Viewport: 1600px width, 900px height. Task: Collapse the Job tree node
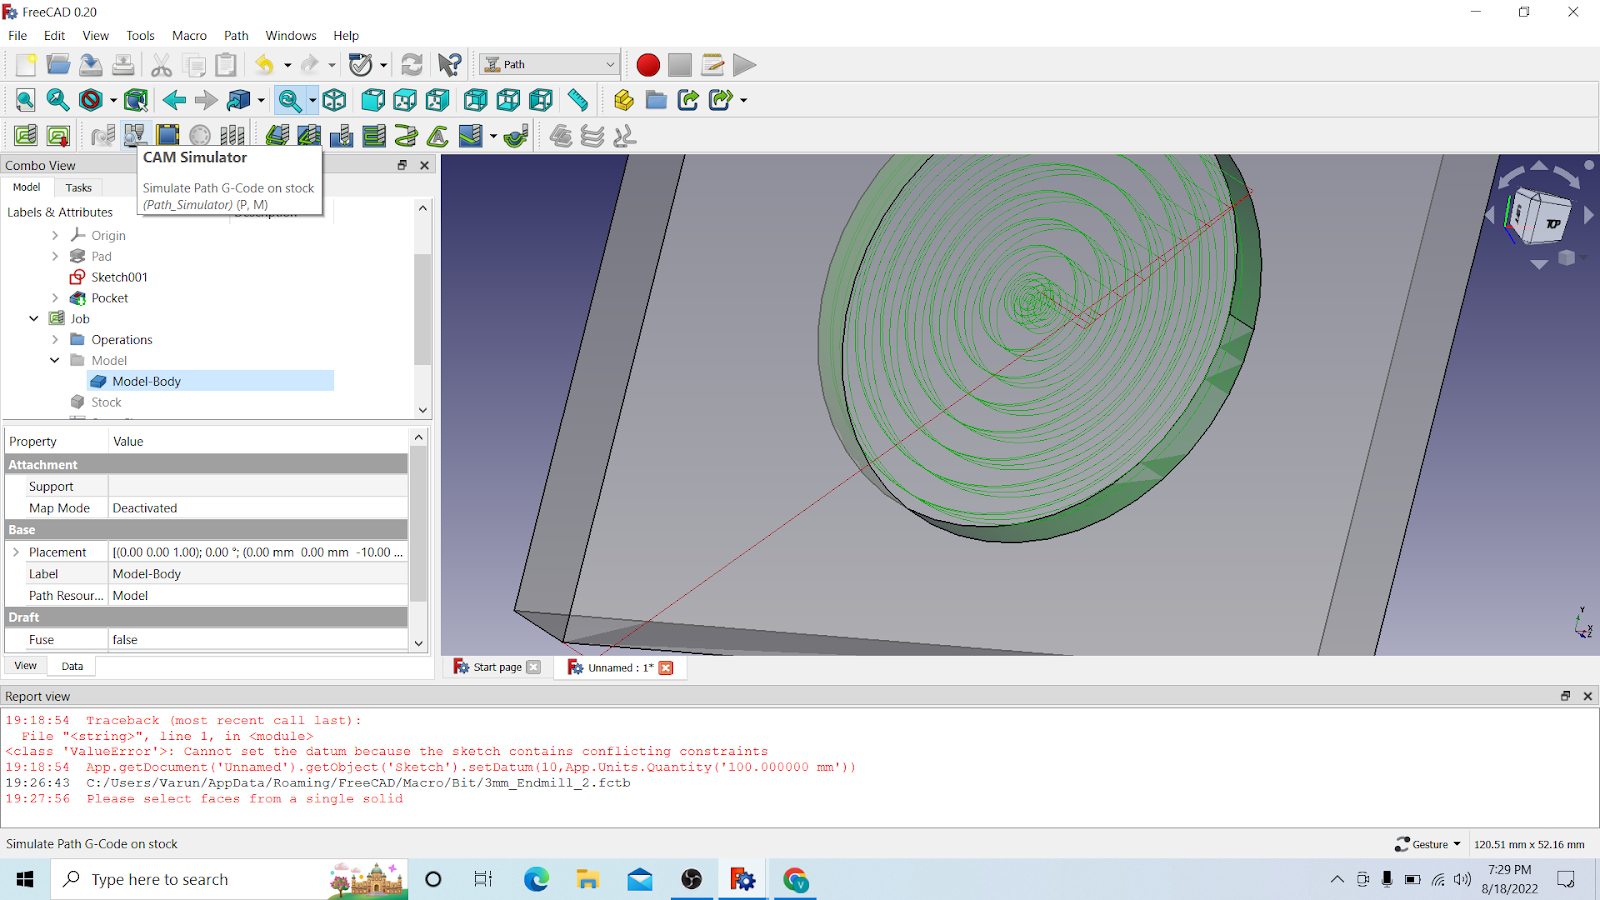[34, 319]
